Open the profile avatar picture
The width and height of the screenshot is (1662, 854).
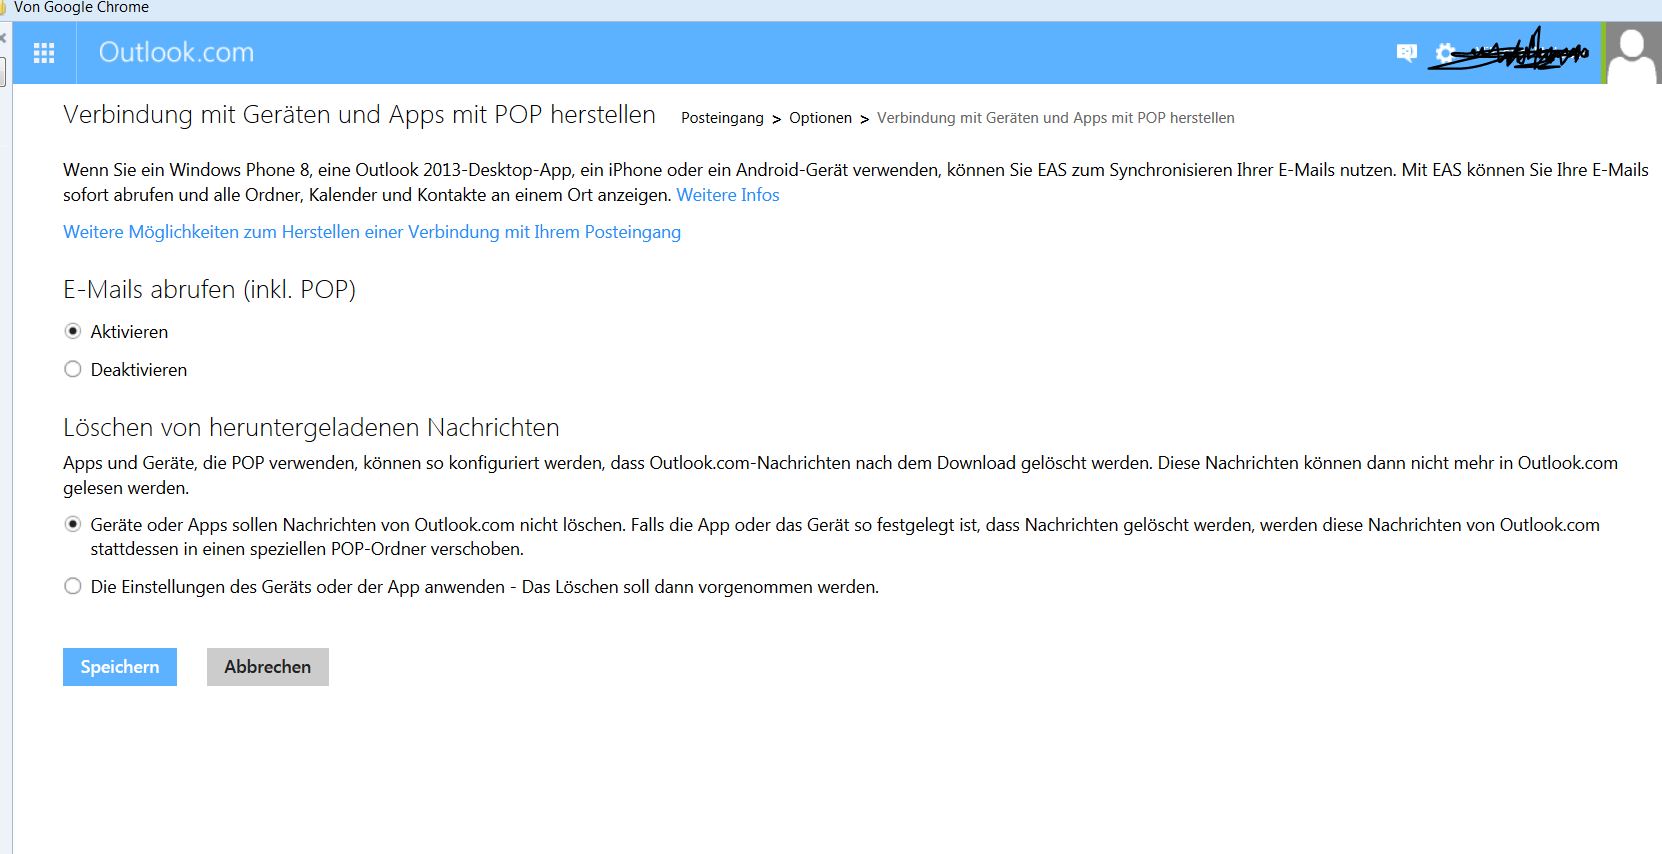[x=1634, y=53]
